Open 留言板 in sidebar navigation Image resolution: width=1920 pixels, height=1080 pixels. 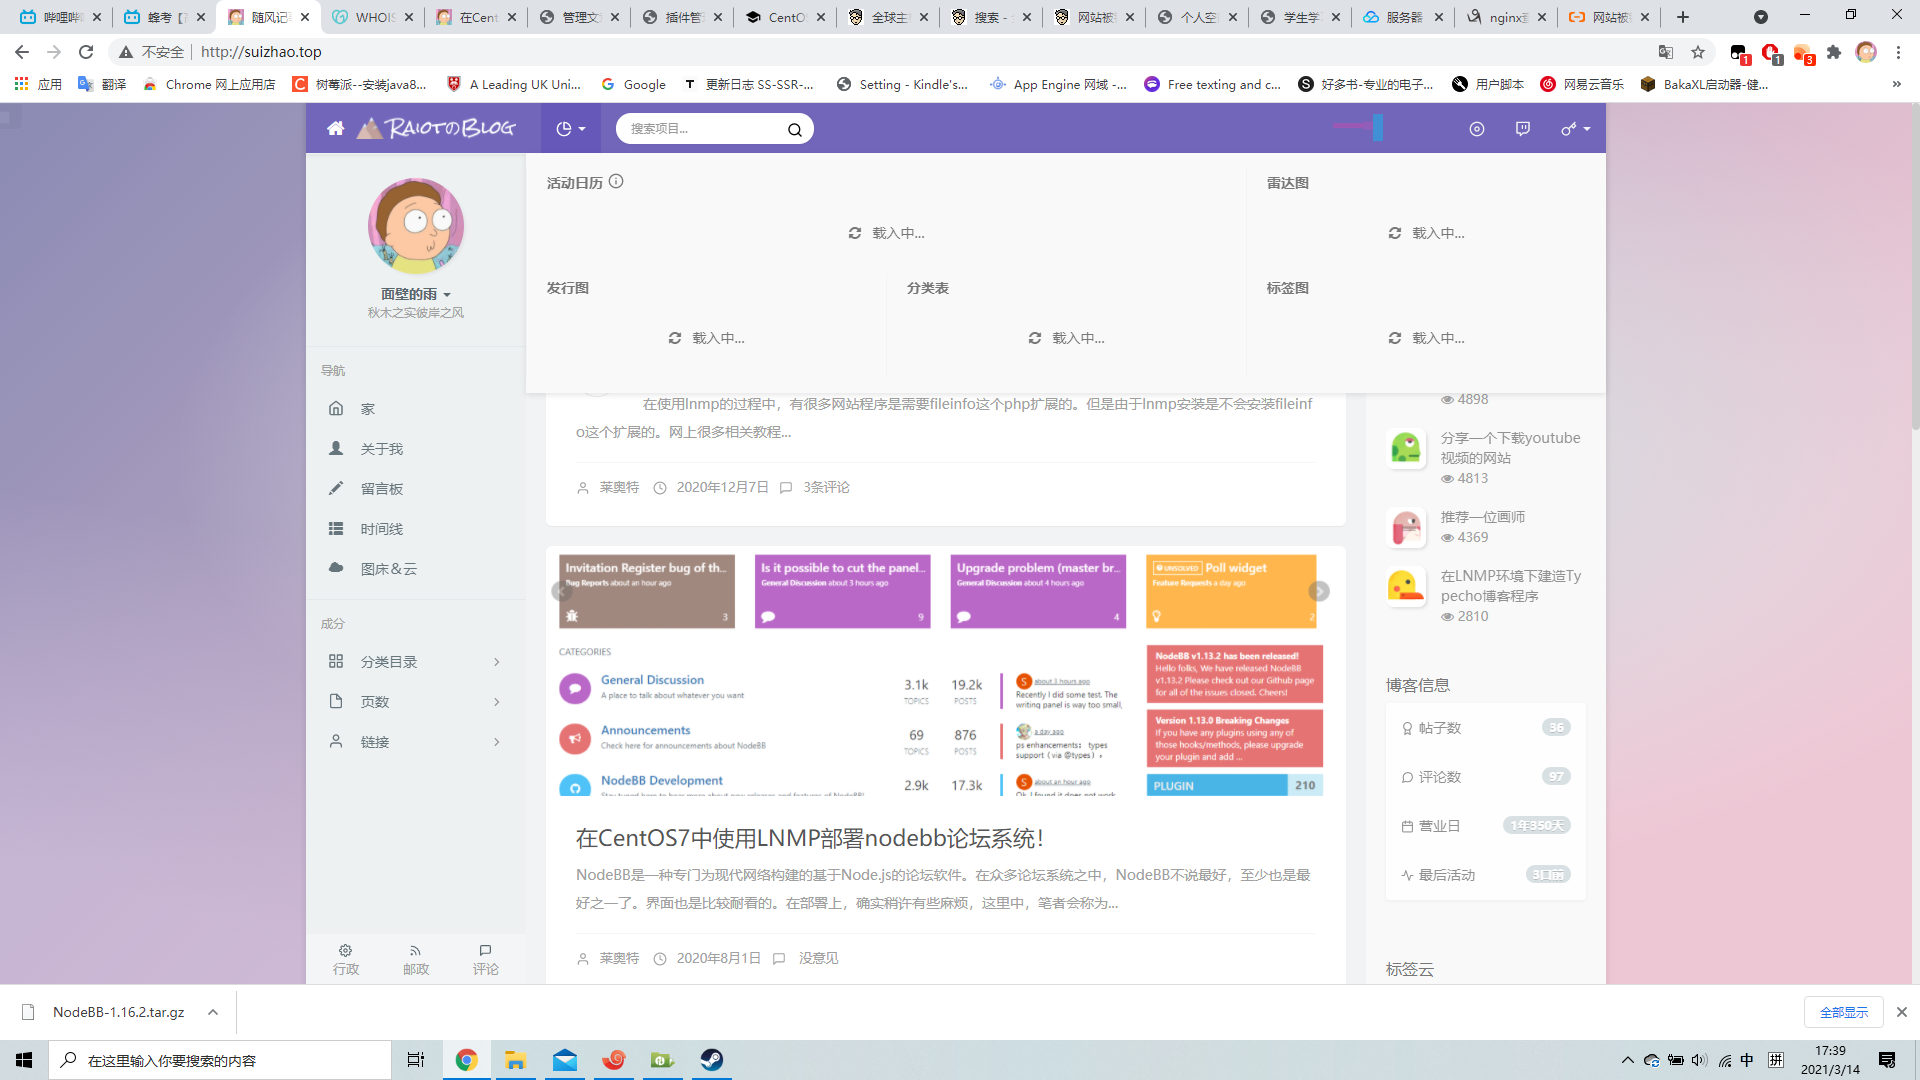(381, 489)
